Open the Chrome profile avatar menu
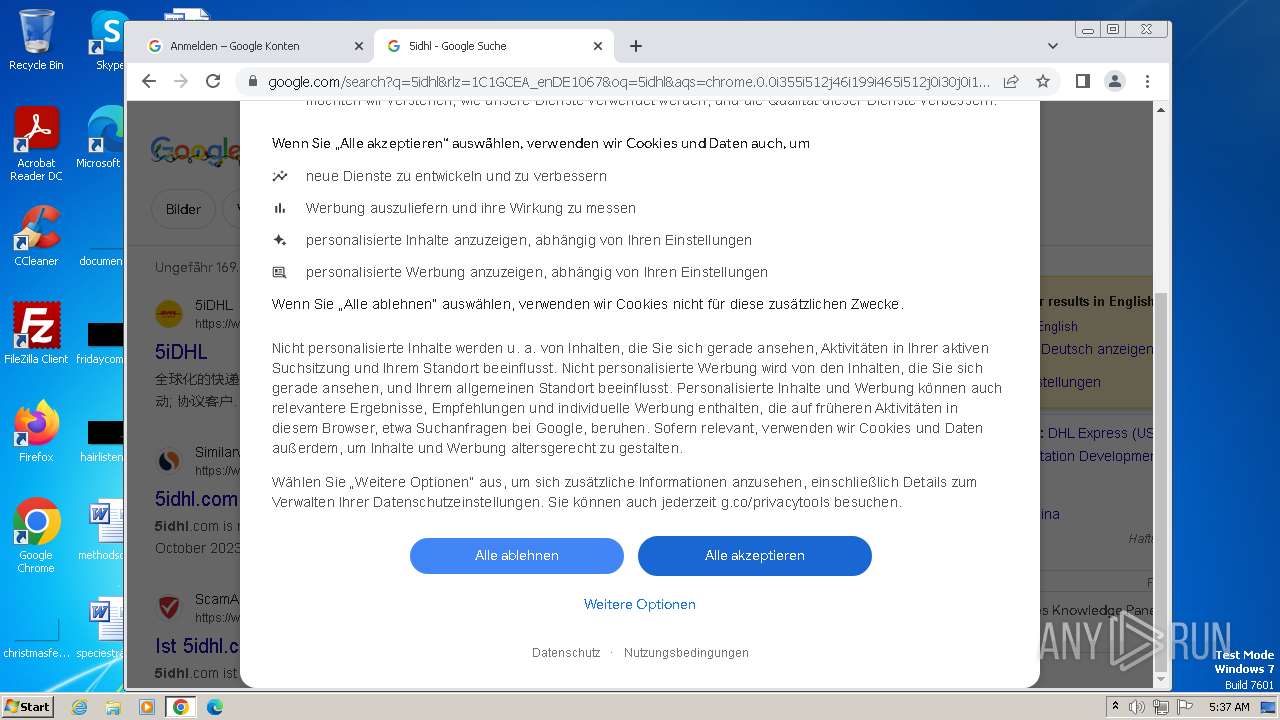This screenshot has height=720, width=1280. coord(1115,82)
